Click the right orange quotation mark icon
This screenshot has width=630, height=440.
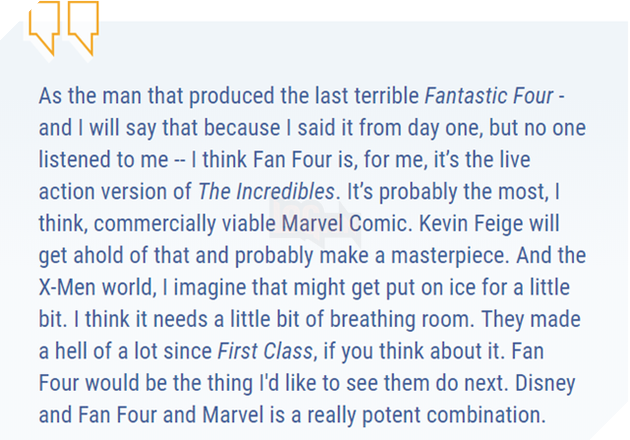pos(82,29)
